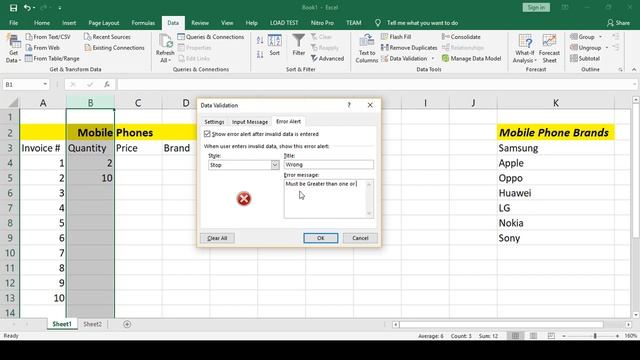The image size is (640, 360).
Task: Open Advanced filter options
Action: (327, 59)
